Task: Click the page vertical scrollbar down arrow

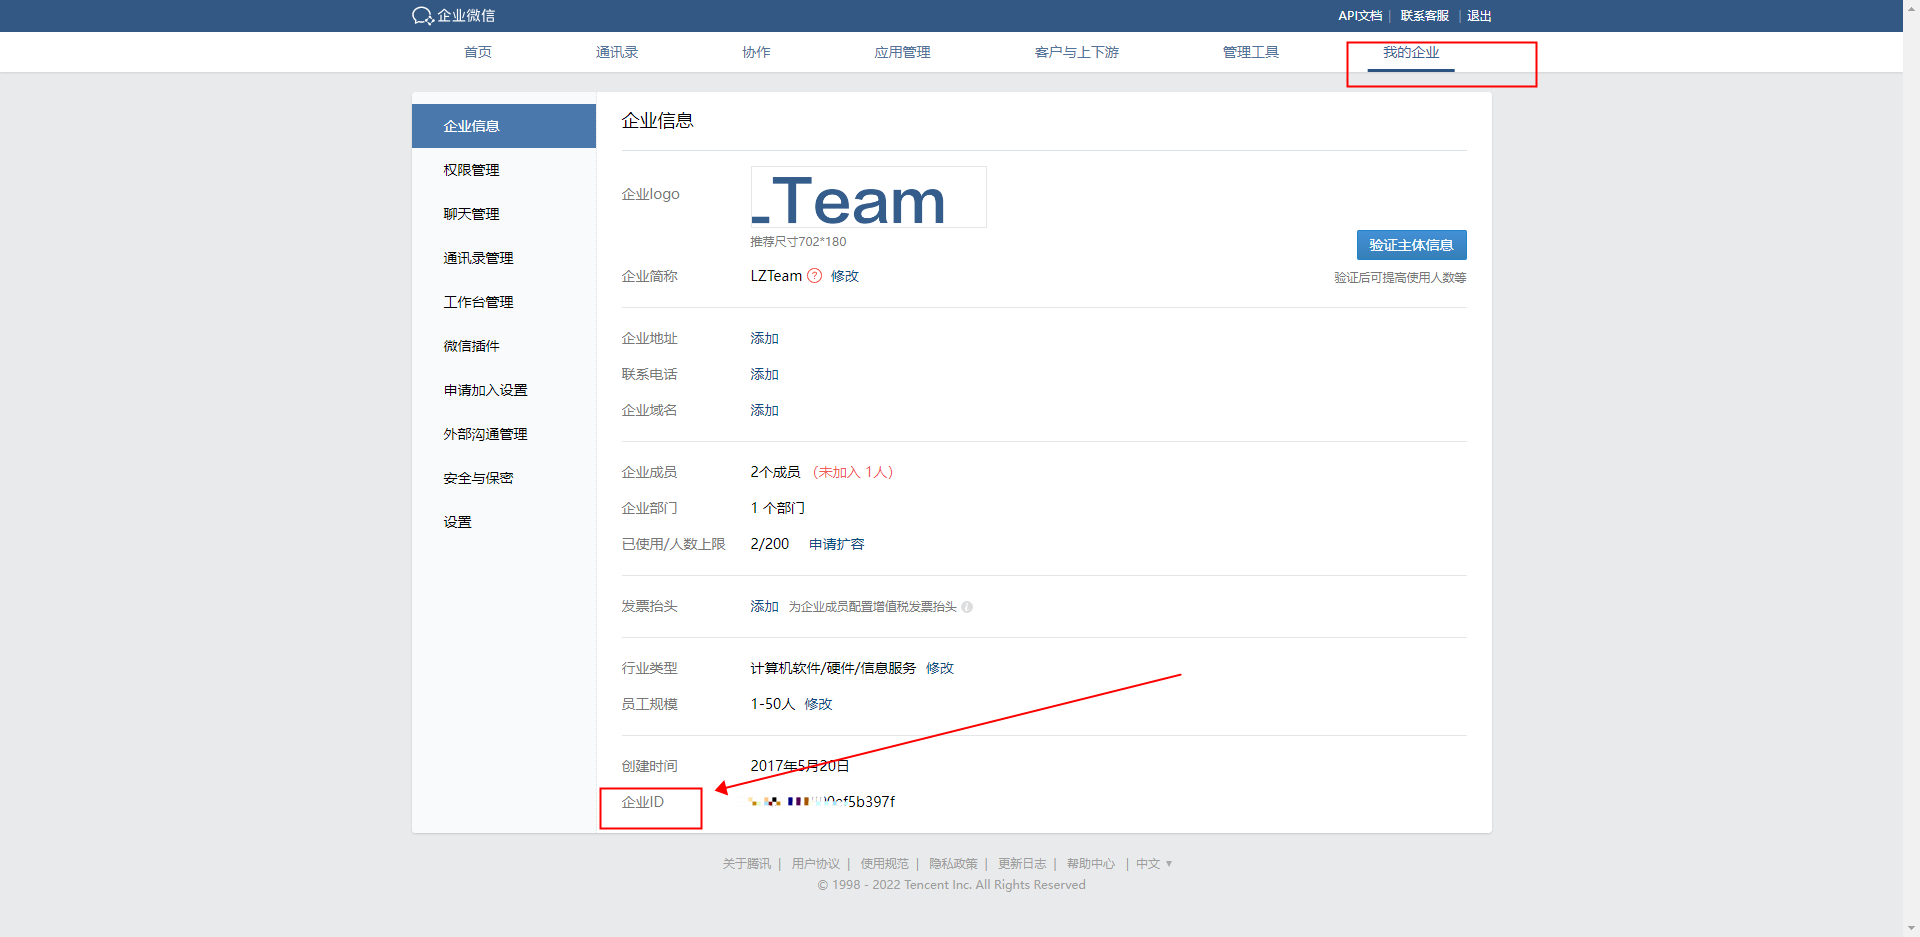Action: pyautogui.click(x=1911, y=928)
